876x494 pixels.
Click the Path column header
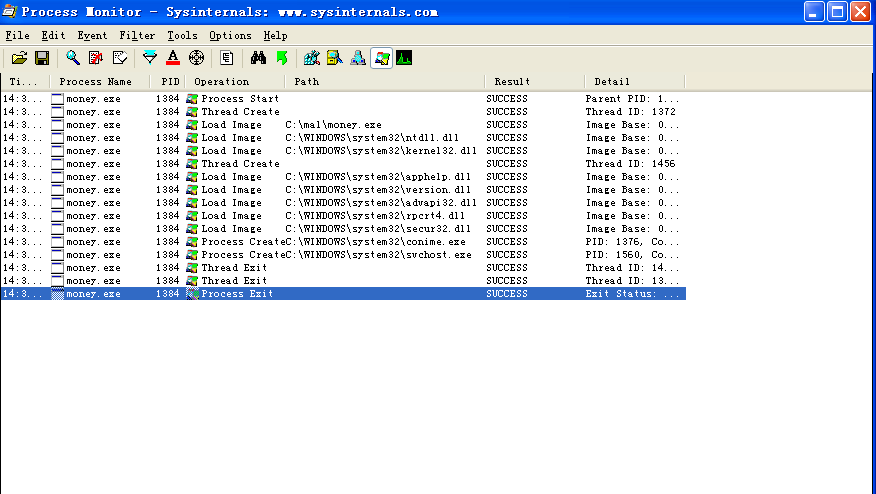[x=385, y=82]
